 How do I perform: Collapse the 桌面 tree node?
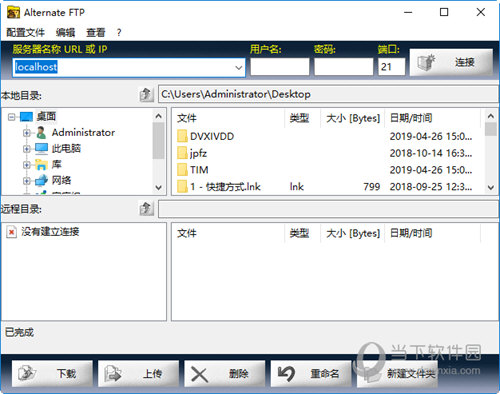(x=11, y=117)
